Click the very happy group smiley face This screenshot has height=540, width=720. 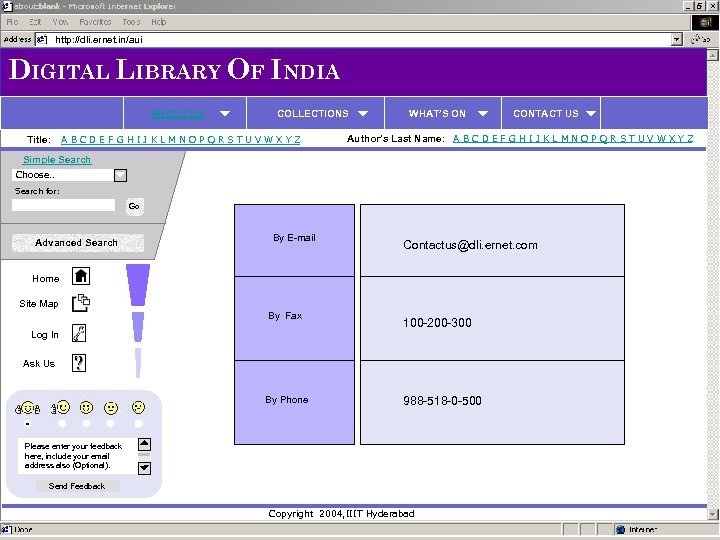point(28,408)
